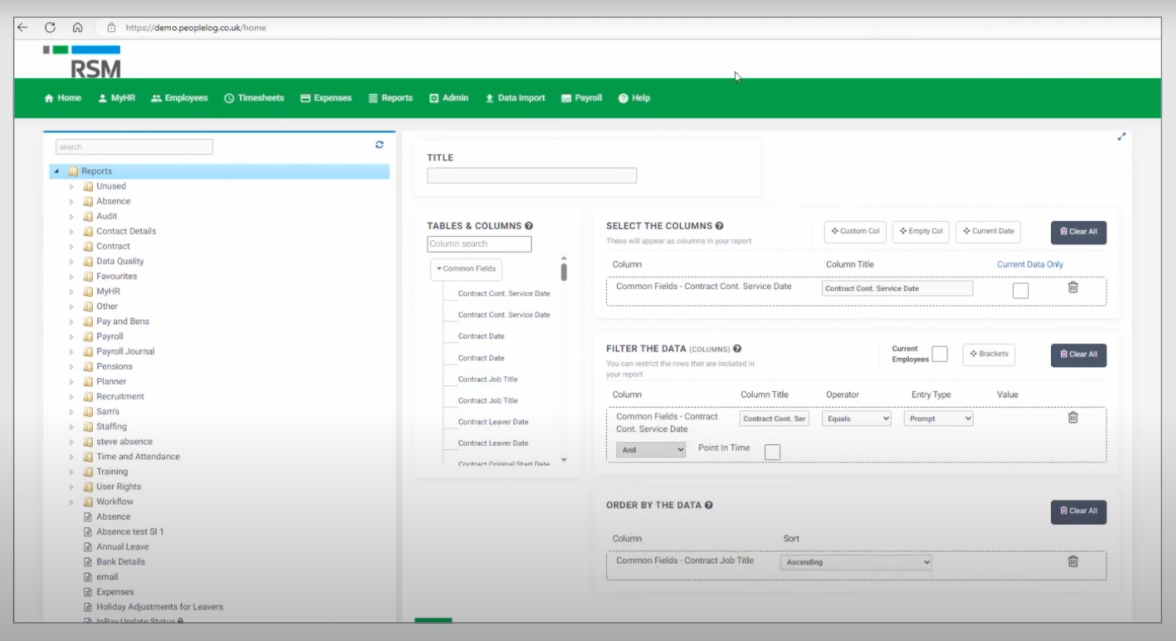This screenshot has height=641, width=1176.
Task: Click the Tables & Columns list scrollbar
Action: coord(563,271)
